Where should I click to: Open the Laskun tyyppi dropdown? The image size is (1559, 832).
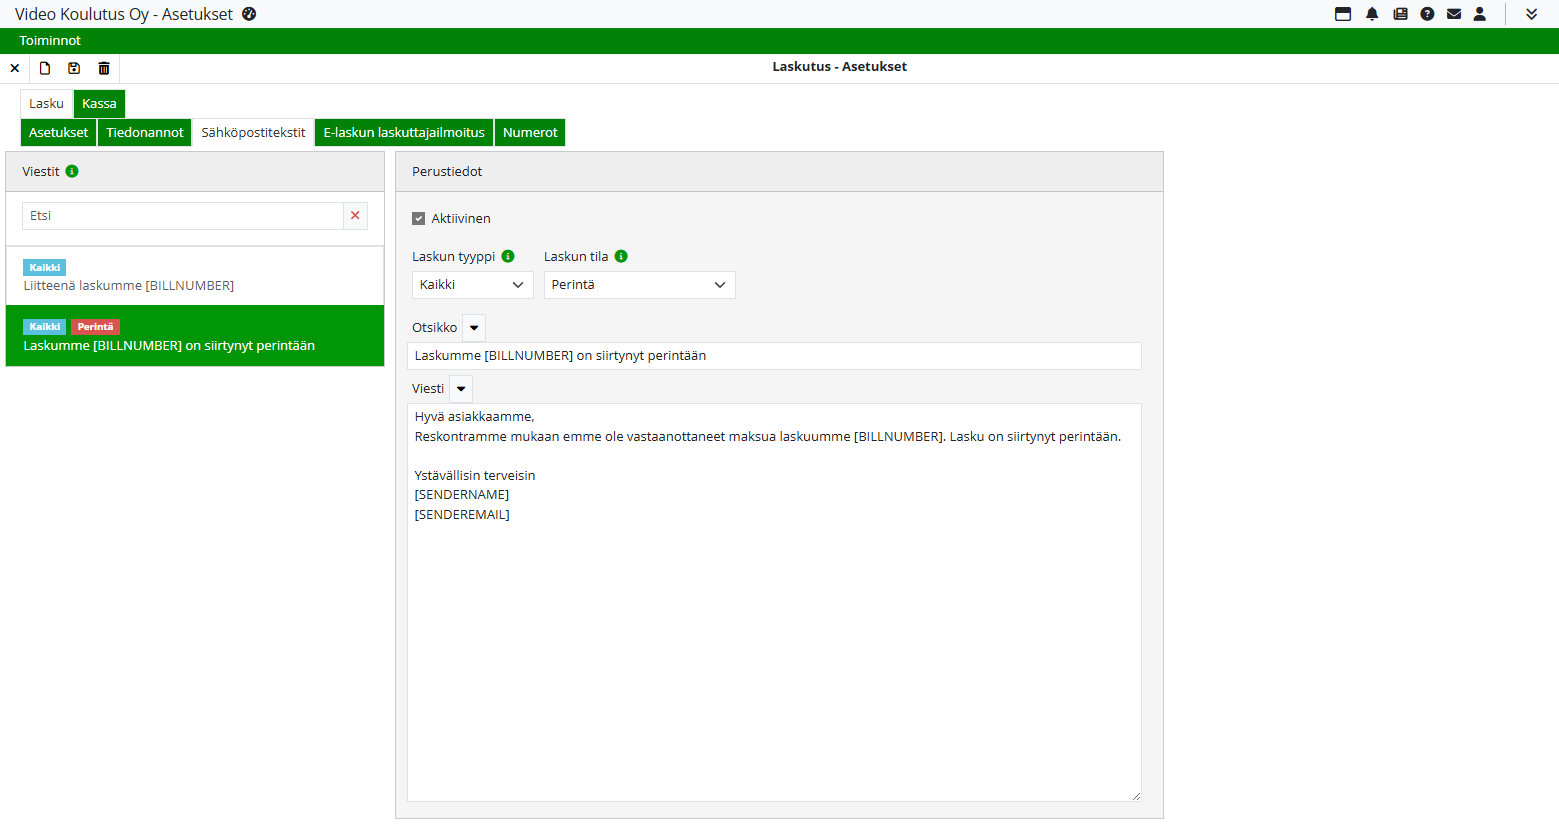click(x=472, y=285)
